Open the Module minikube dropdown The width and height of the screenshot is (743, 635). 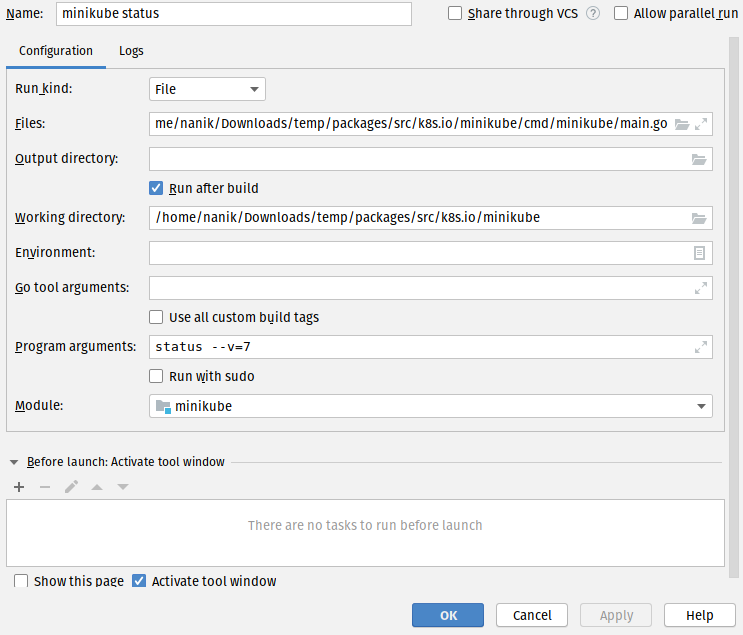click(x=430, y=406)
